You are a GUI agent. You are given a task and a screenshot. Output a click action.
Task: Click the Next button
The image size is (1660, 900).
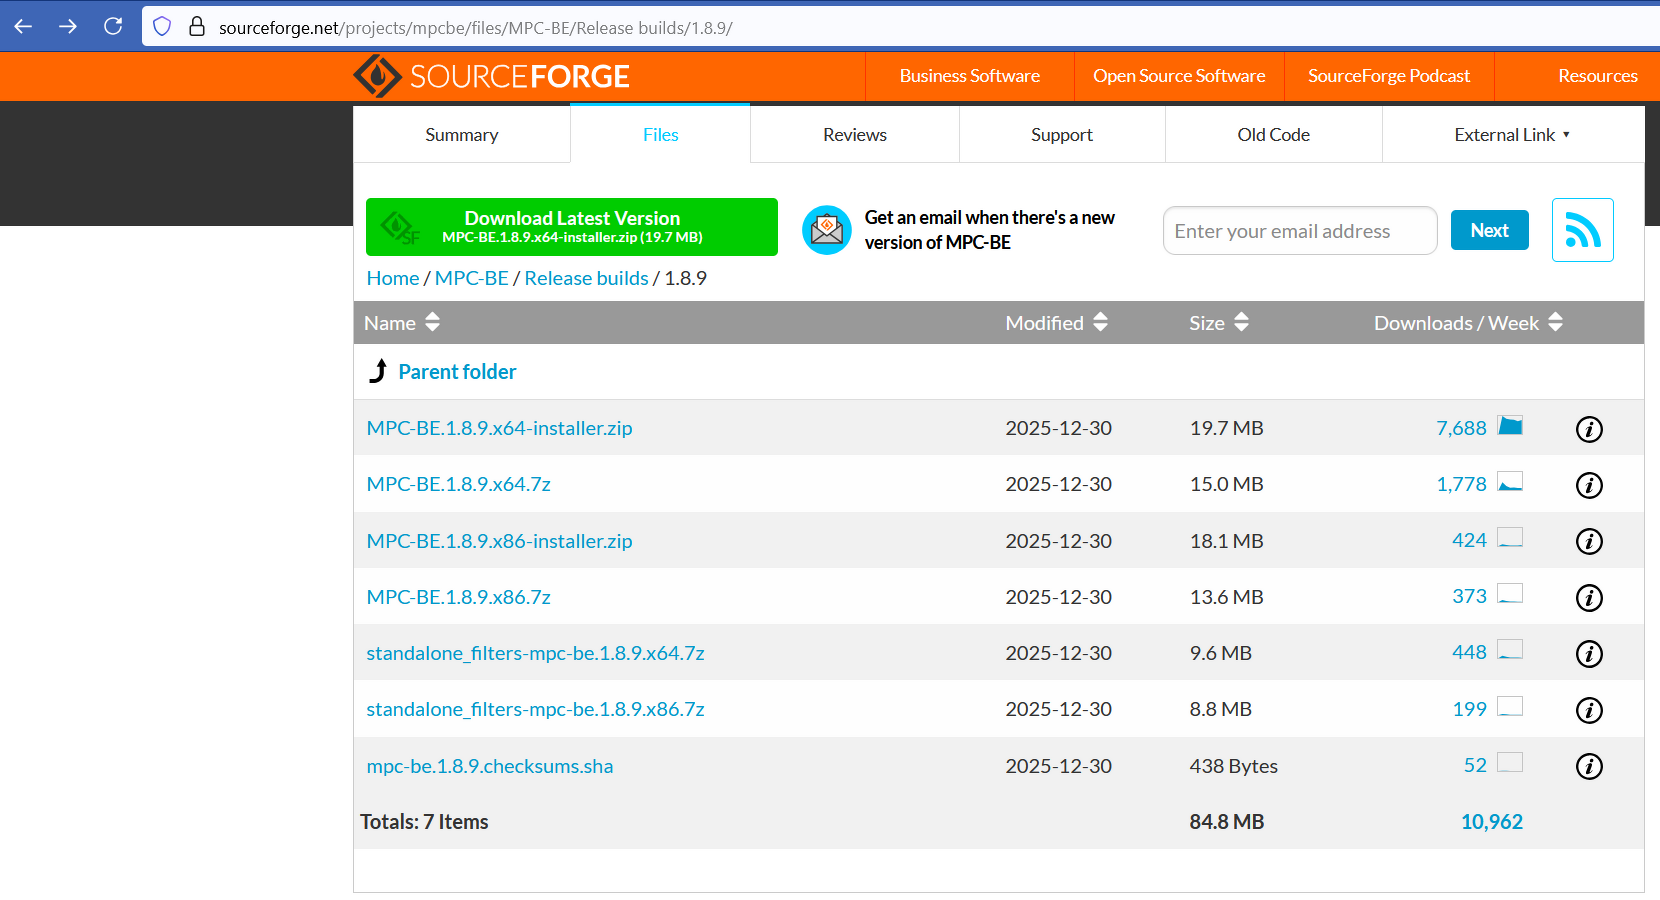1490,230
